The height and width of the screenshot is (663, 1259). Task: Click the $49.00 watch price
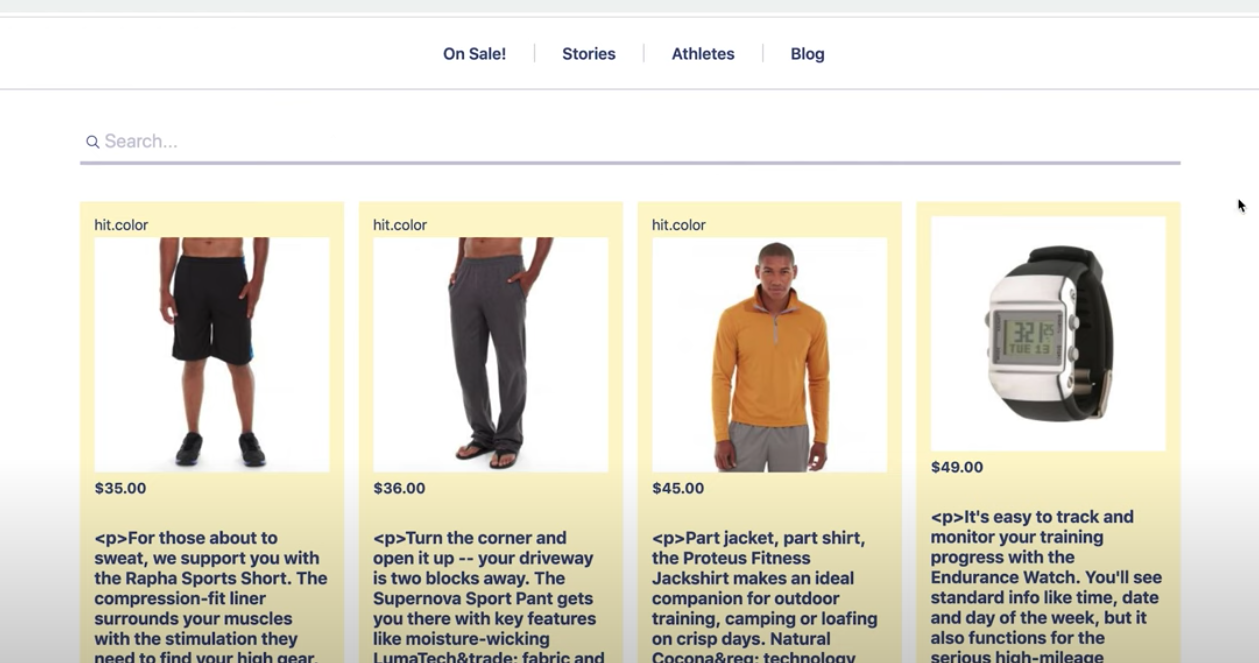(x=957, y=467)
